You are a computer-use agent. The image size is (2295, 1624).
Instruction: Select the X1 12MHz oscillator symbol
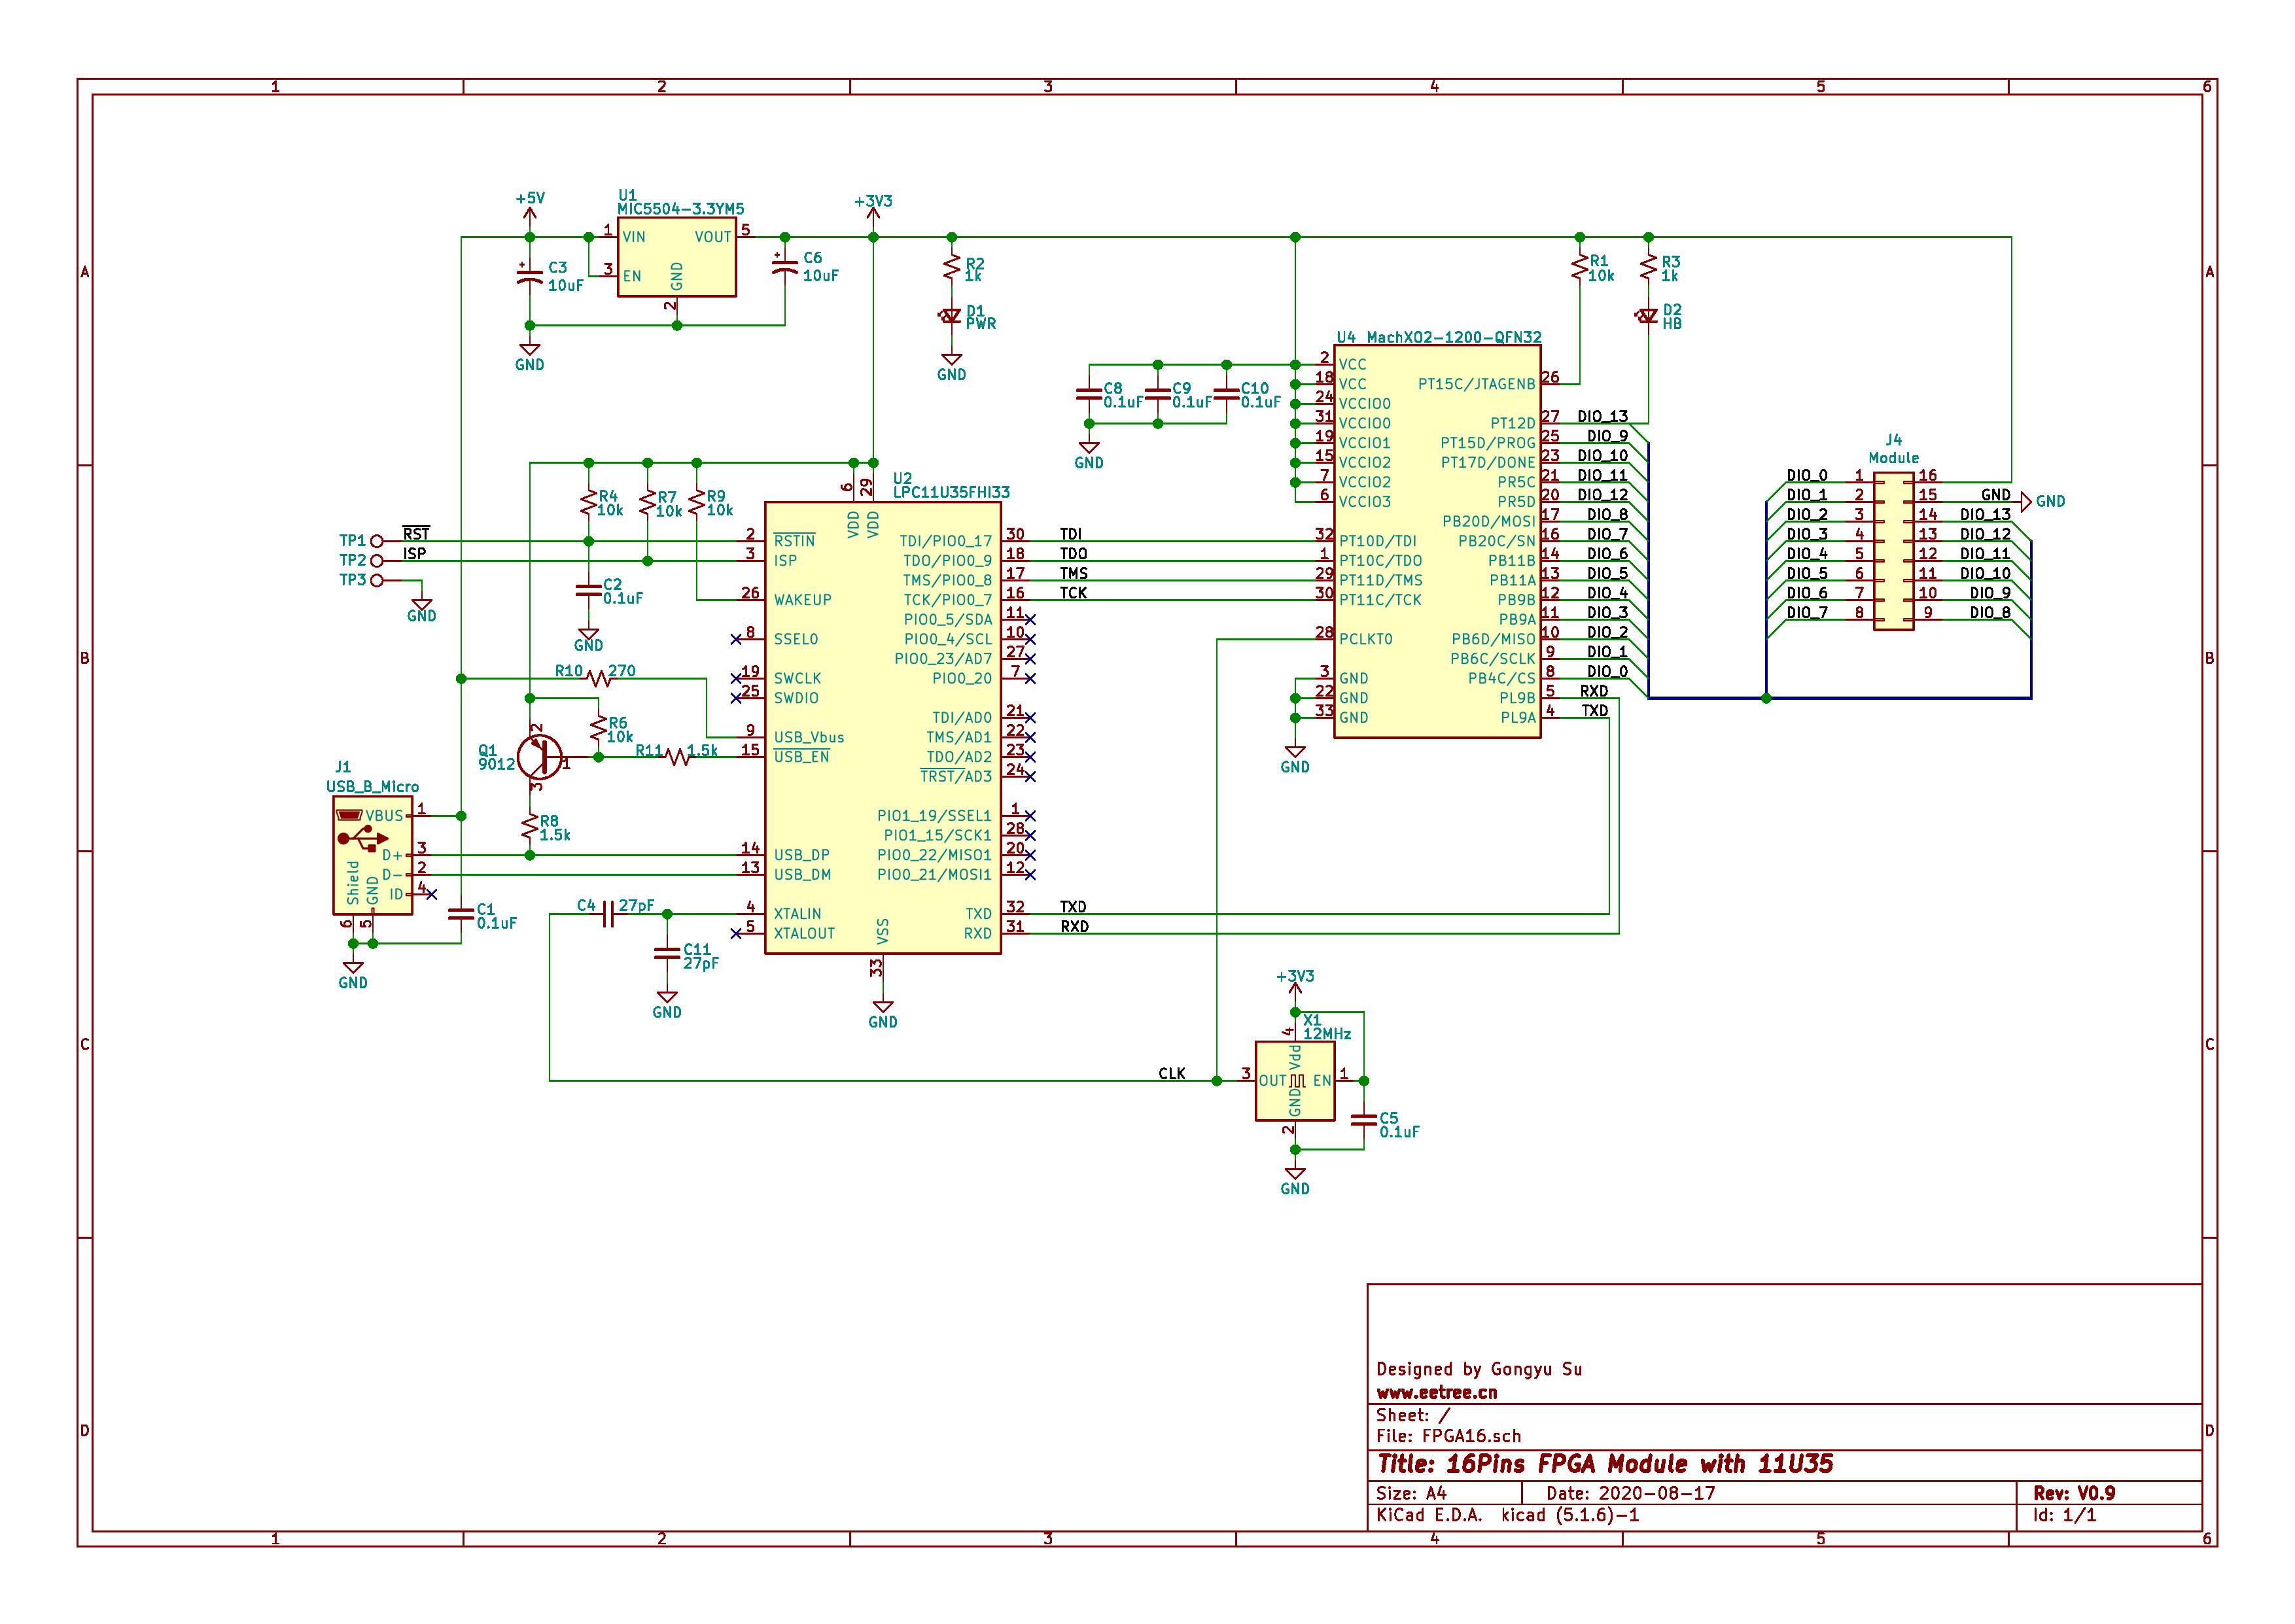pos(1294,1080)
